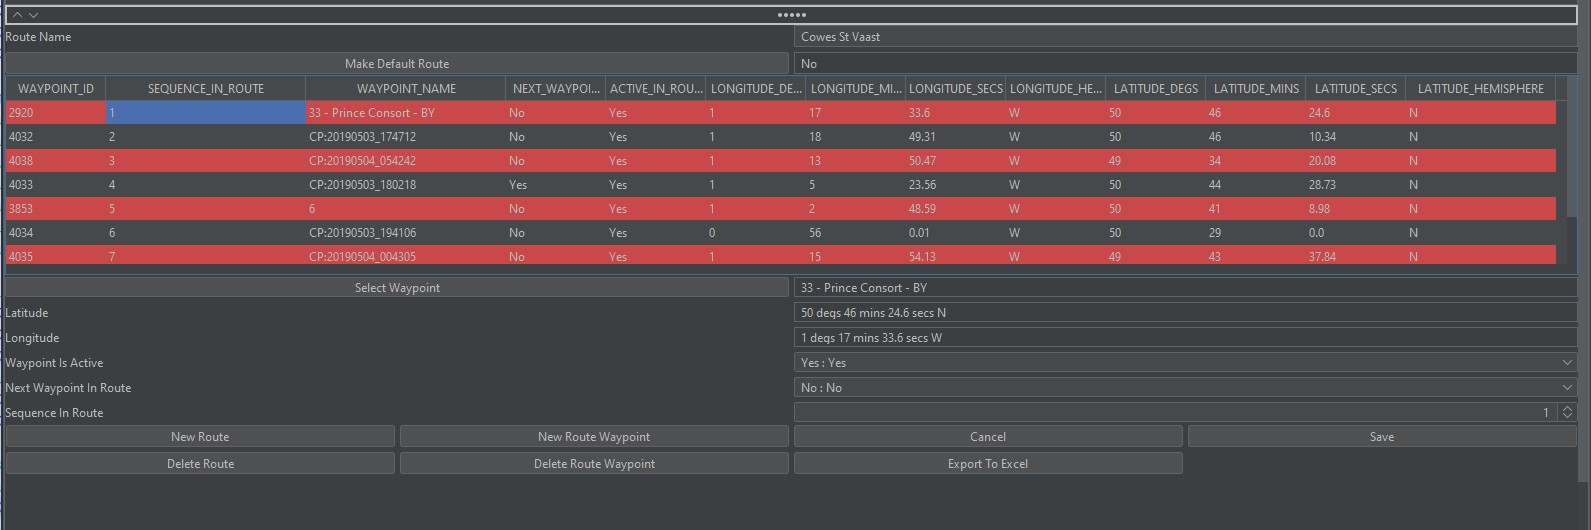Cancel the current edit
The height and width of the screenshot is (530, 1591).
(987, 437)
